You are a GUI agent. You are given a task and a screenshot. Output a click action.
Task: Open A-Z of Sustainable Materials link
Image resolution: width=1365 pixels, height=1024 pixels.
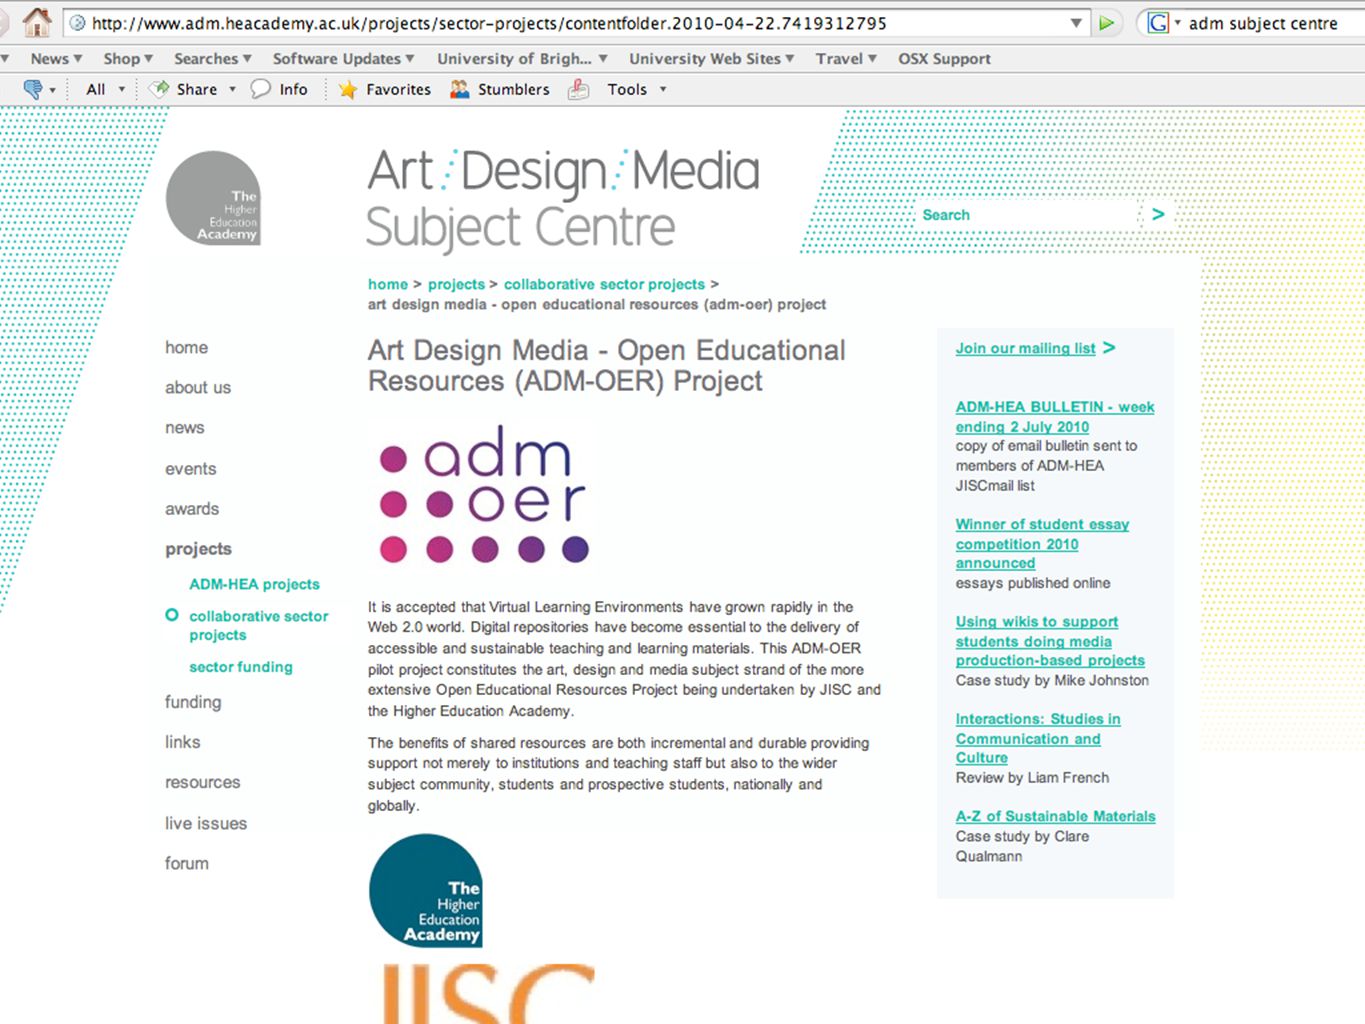click(x=1055, y=816)
